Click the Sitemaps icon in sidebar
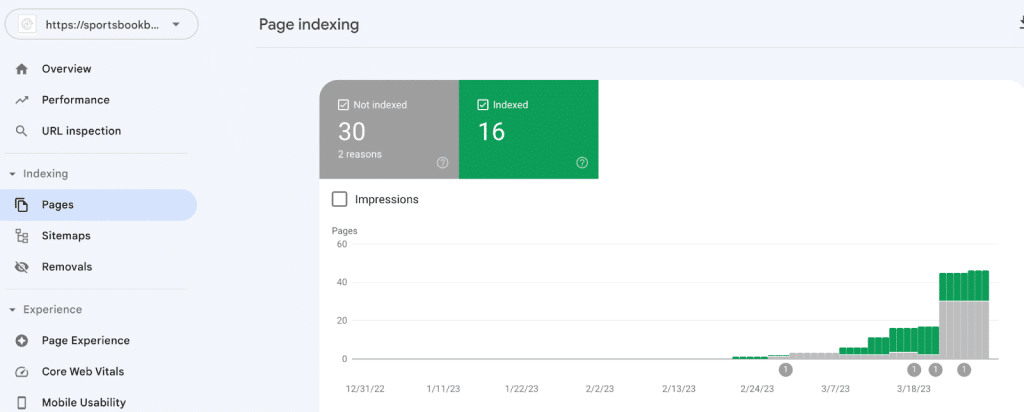The width and height of the screenshot is (1024, 412). coord(22,236)
